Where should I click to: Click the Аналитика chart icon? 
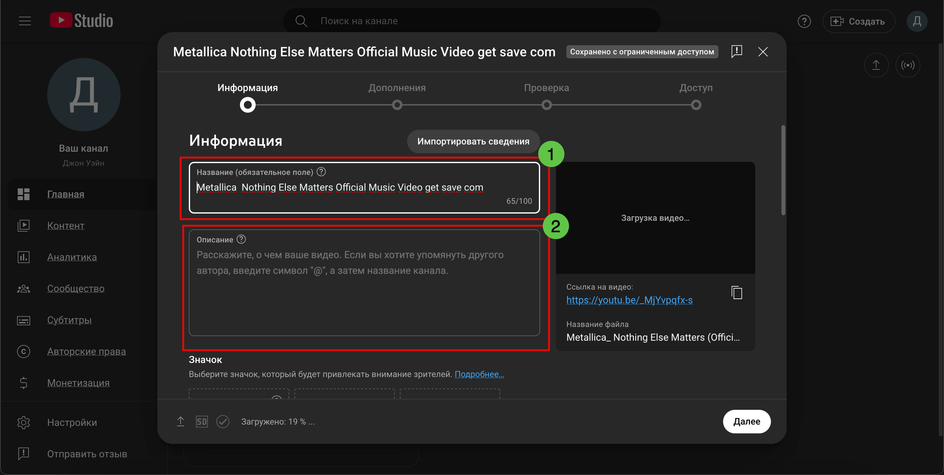[23, 257]
